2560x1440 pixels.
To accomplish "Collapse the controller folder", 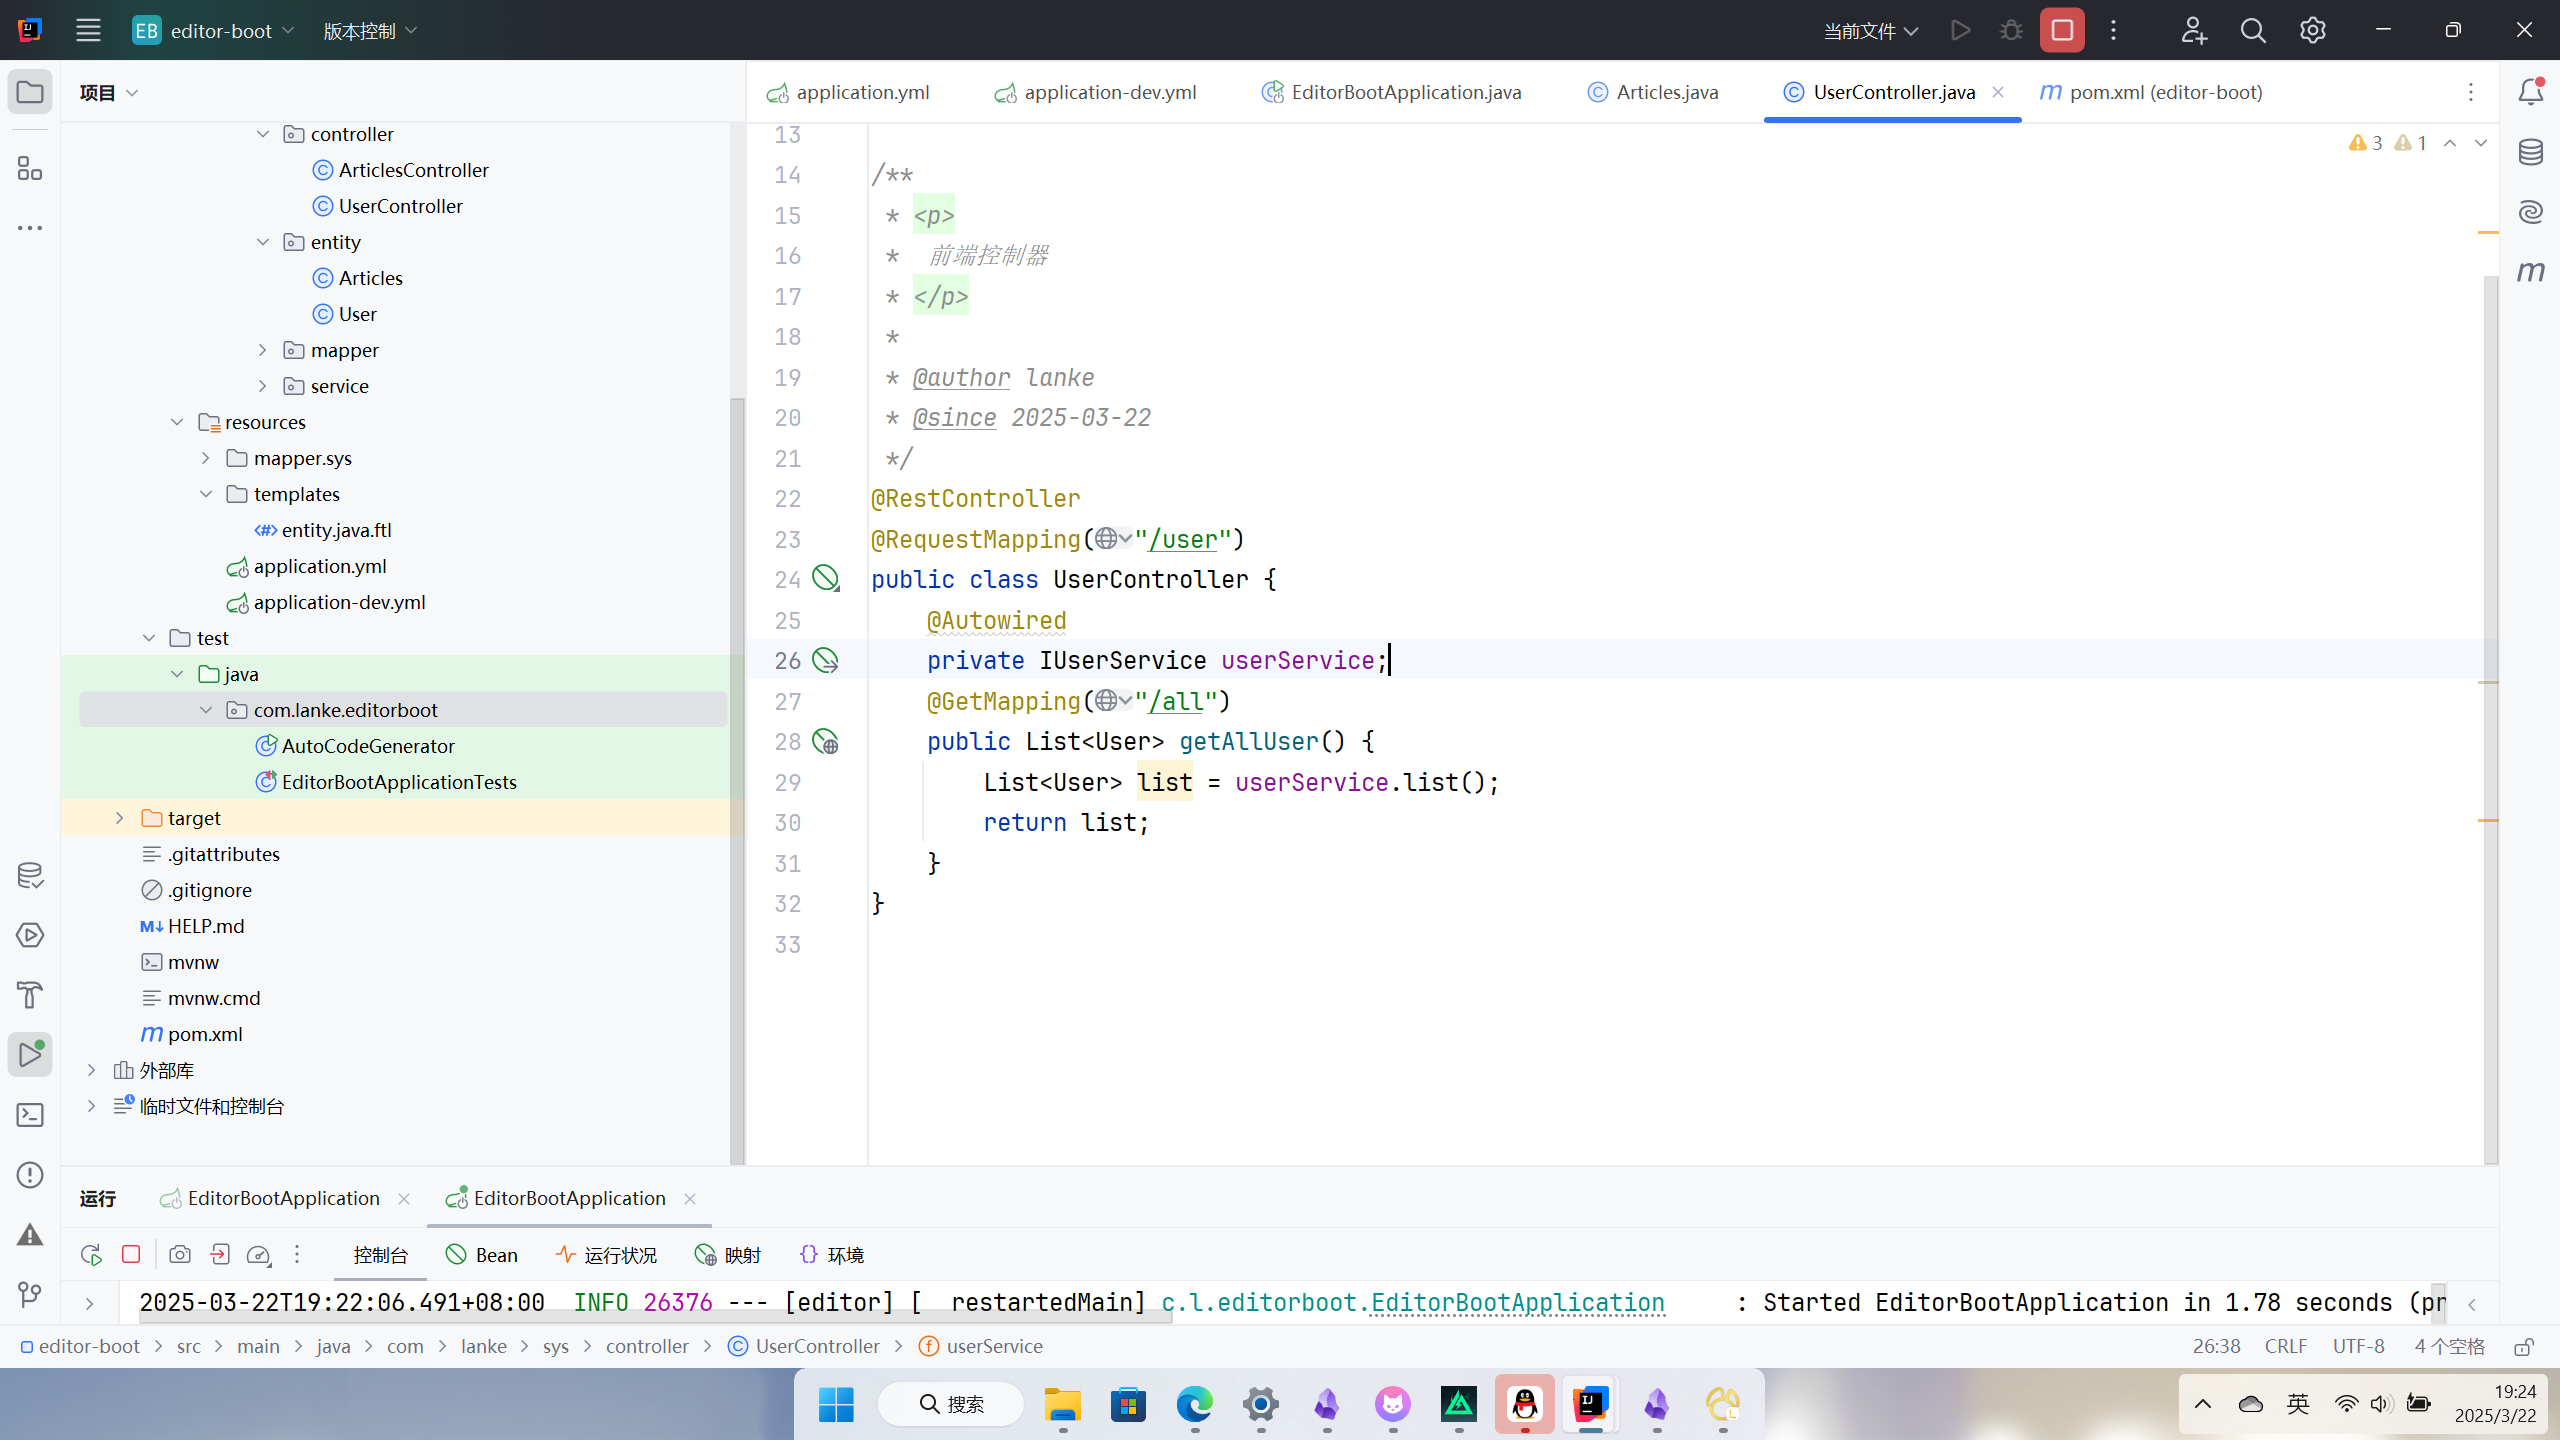I will [x=263, y=134].
